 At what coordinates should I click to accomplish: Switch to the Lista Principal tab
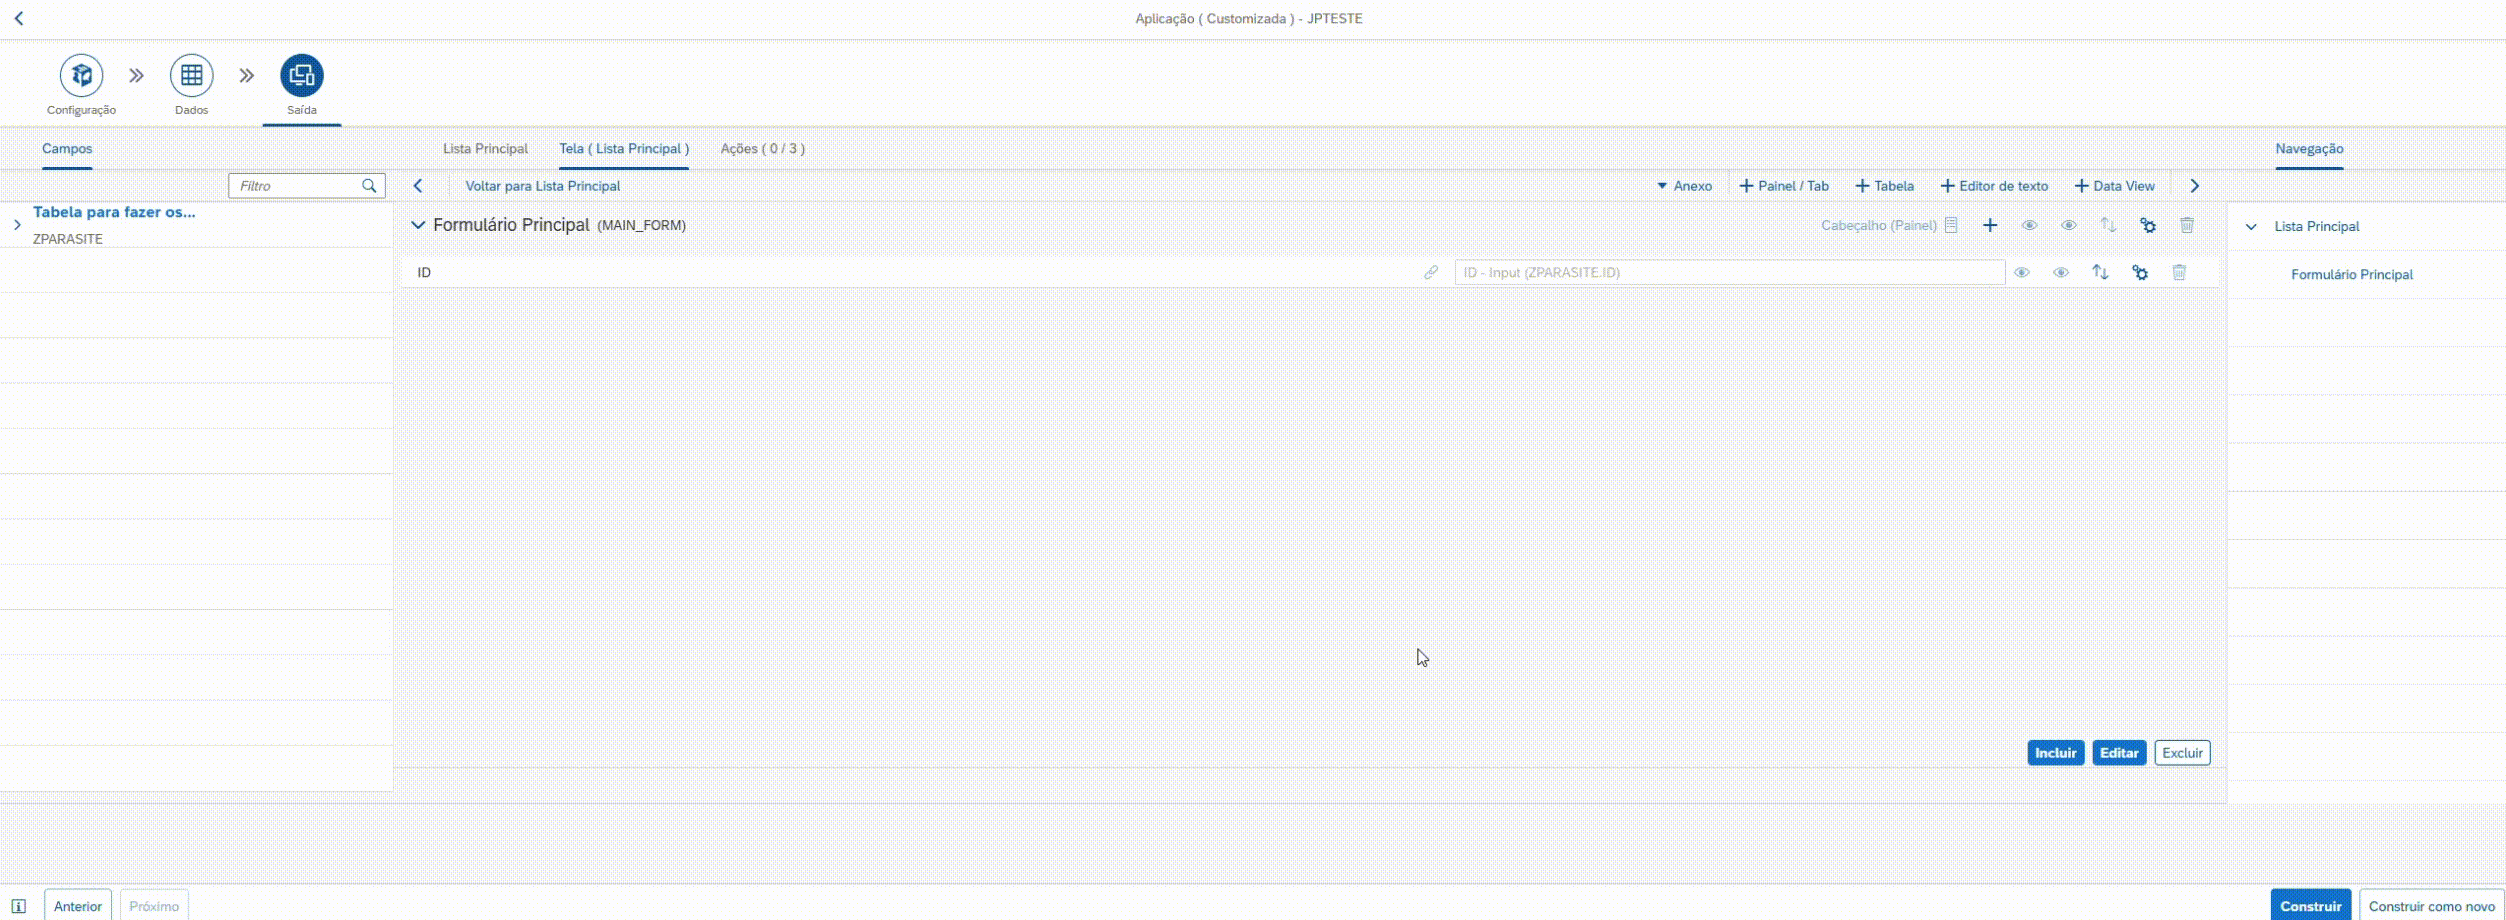pyautogui.click(x=485, y=149)
